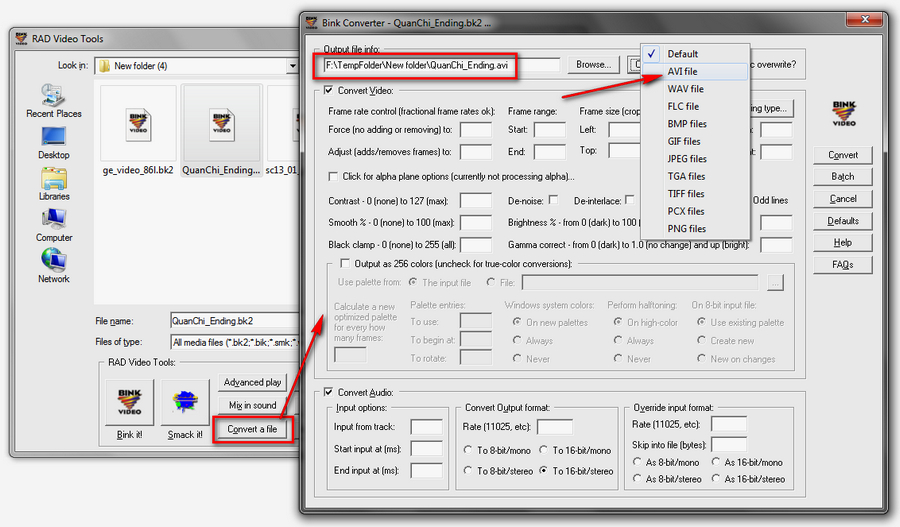900x527 pixels.
Task: Click the Mix in sound button
Action: [253, 405]
